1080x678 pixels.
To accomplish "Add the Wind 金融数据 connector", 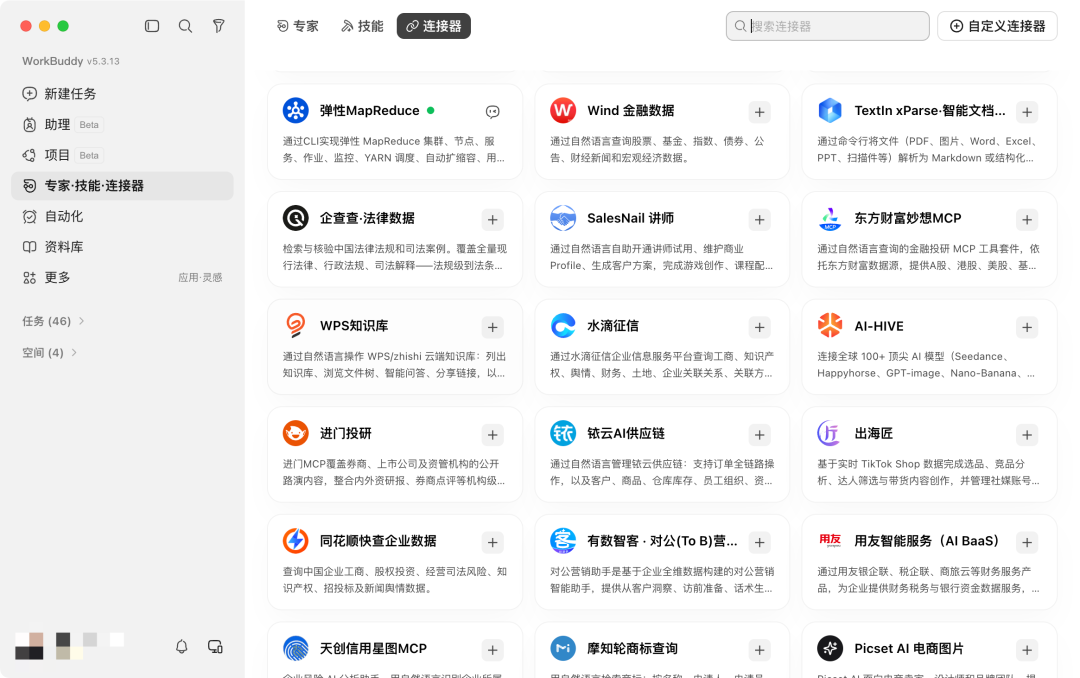I will point(759,112).
